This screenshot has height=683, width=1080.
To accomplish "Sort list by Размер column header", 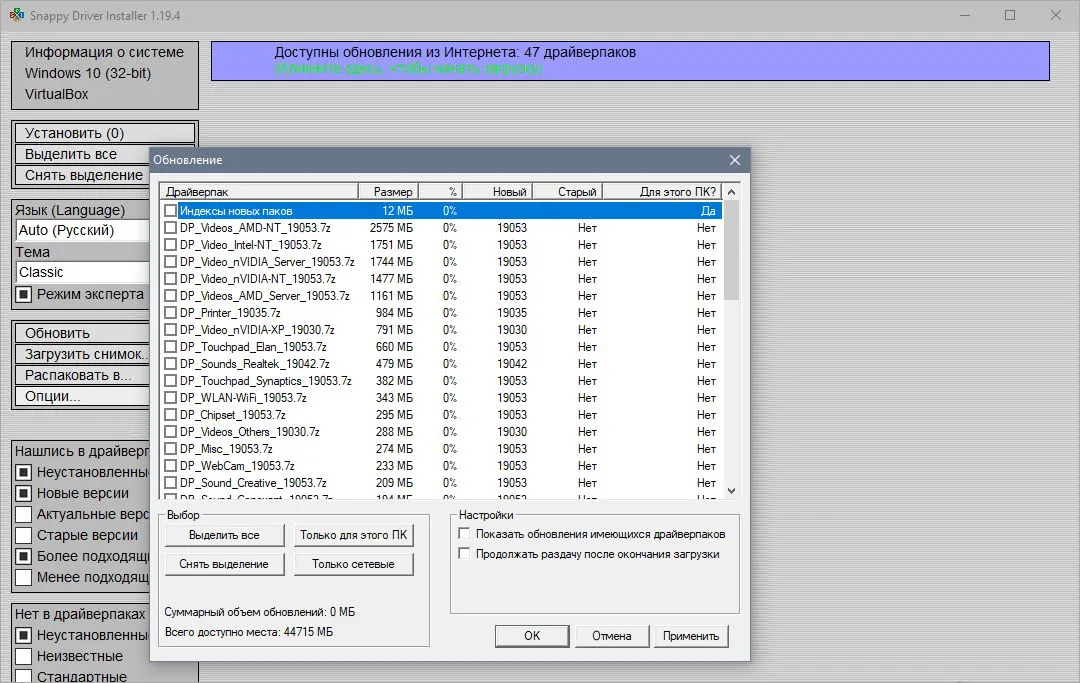I will tap(388, 191).
